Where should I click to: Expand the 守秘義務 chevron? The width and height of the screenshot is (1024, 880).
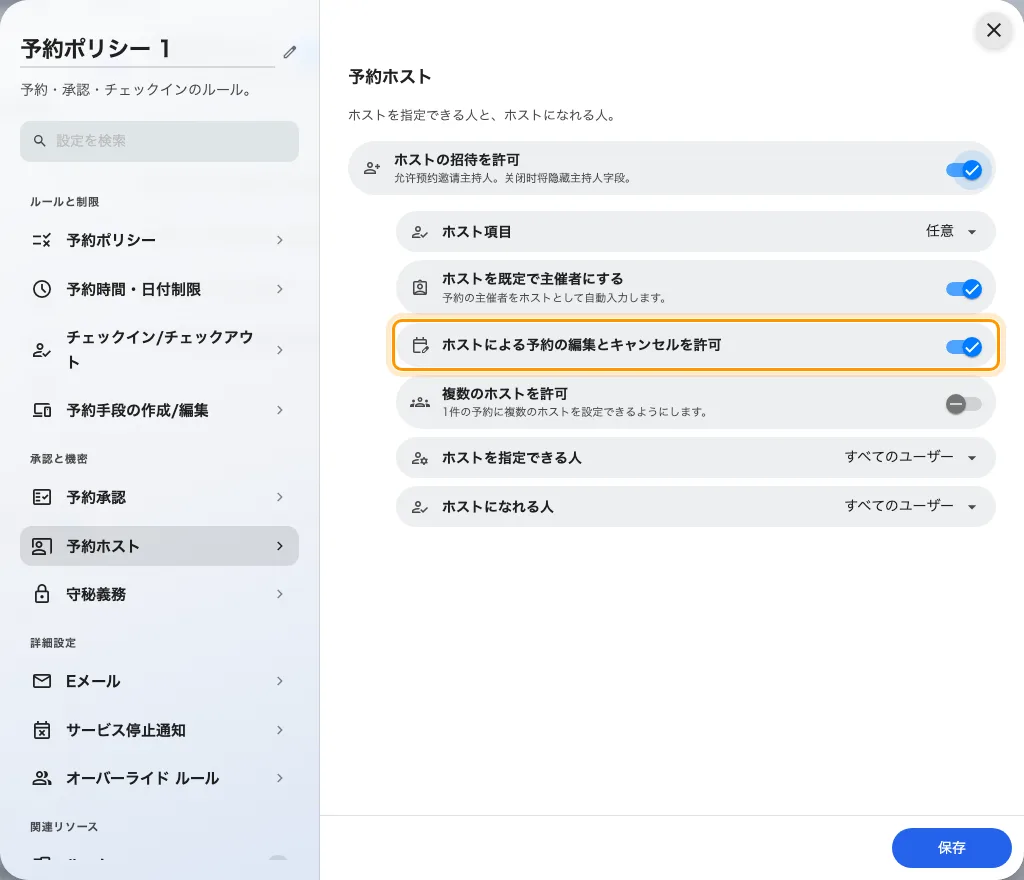coord(280,594)
